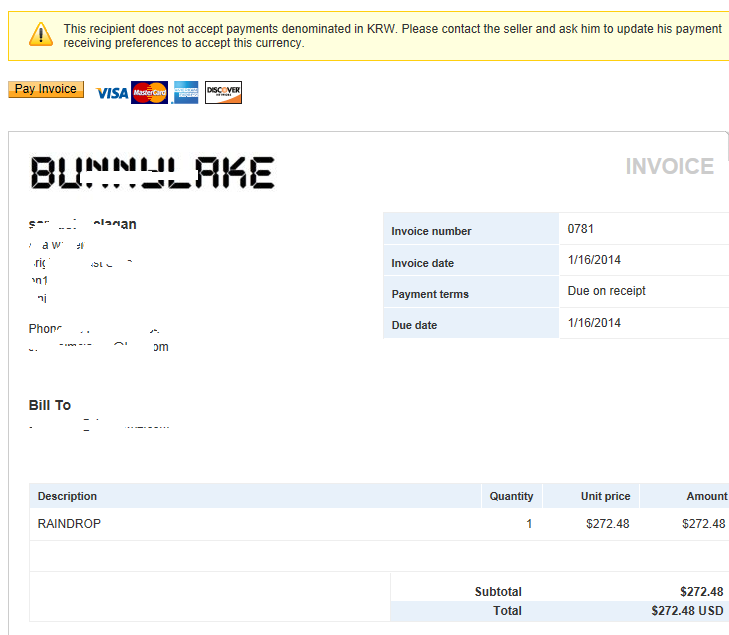Click the BUNNYLAKE logo
Viewport: 729px width, 635px height.
pyautogui.click(x=152, y=172)
